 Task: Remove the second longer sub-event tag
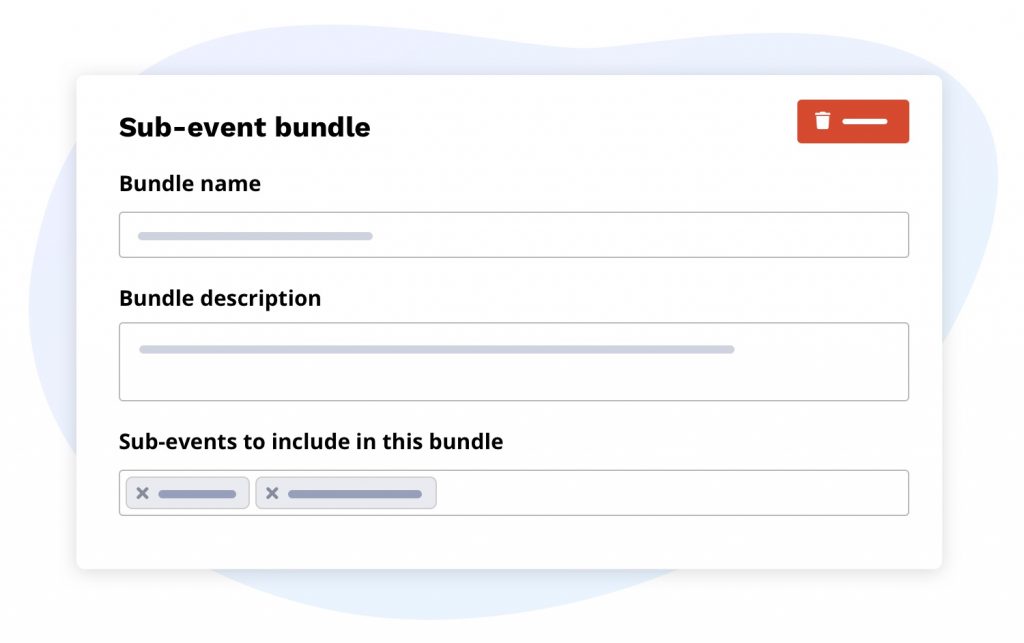click(272, 493)
